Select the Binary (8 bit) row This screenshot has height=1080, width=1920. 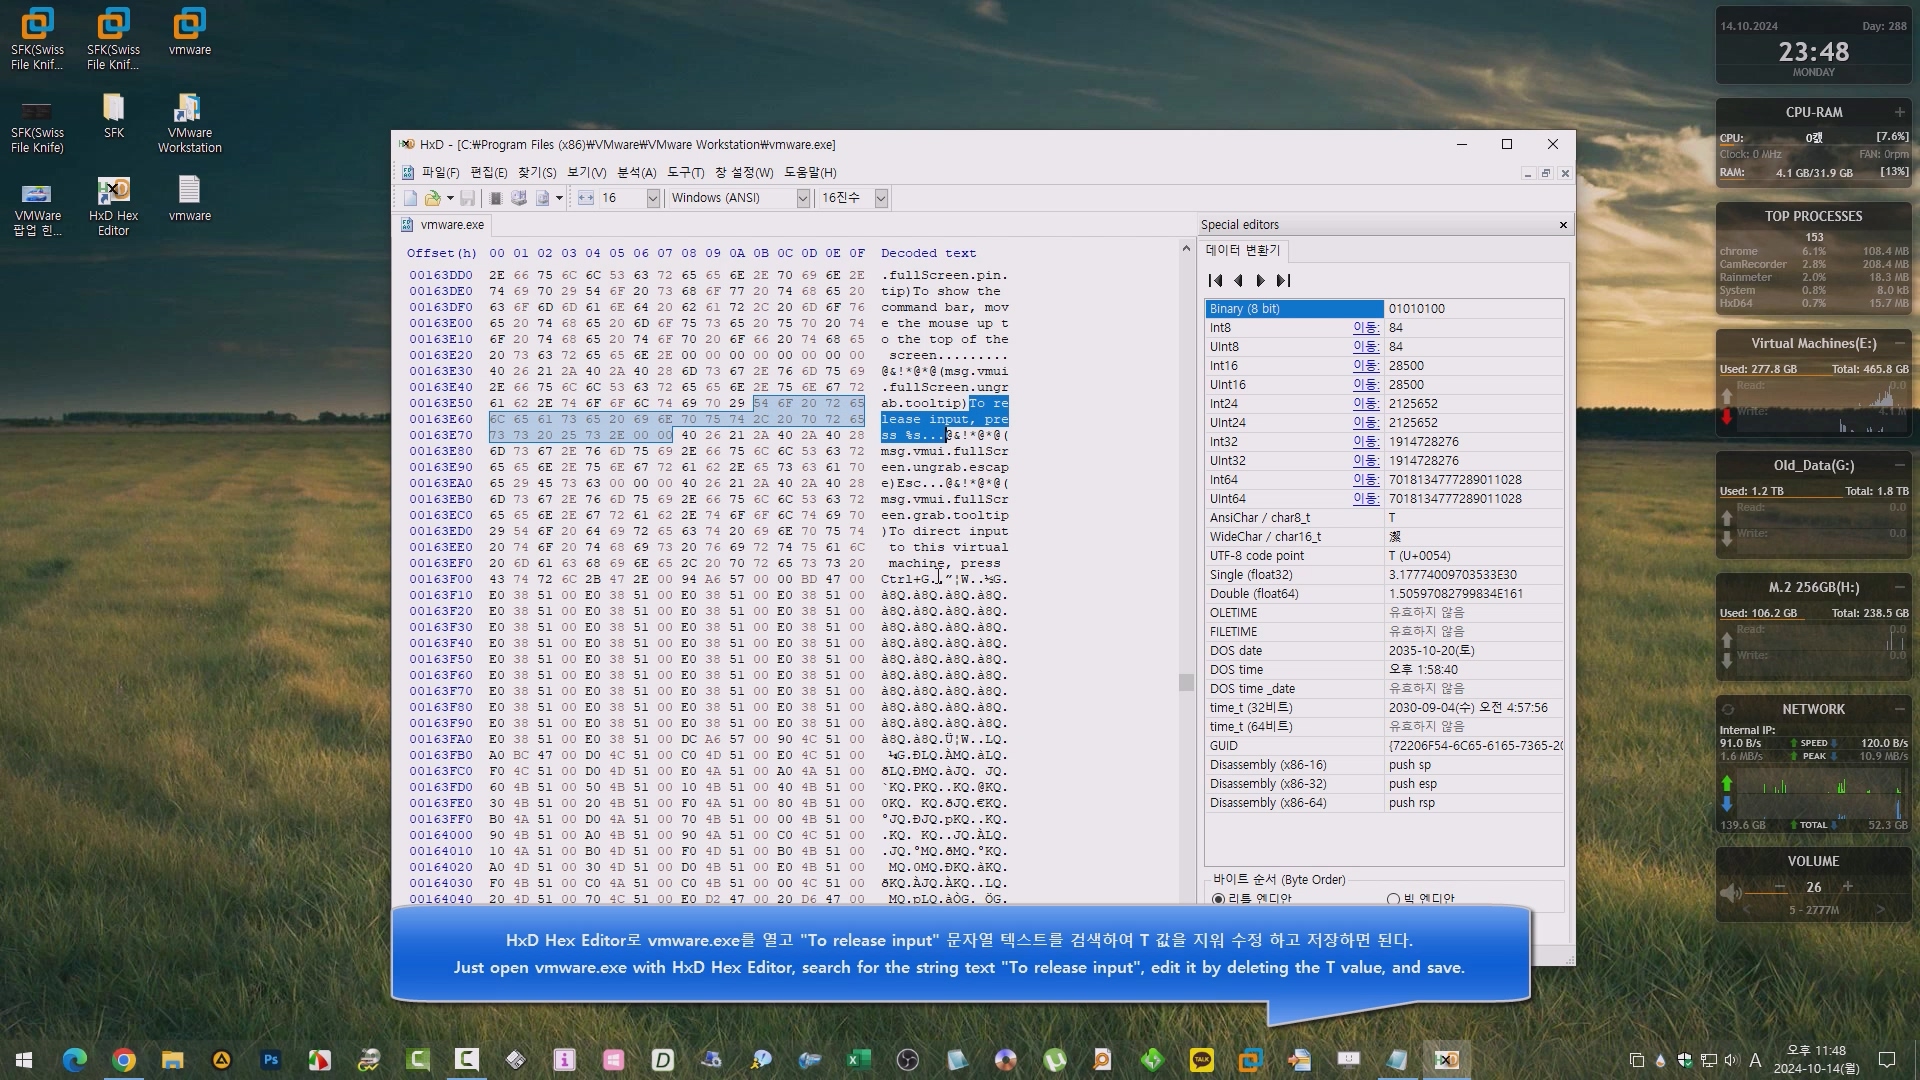click(x=1384, y=309)
